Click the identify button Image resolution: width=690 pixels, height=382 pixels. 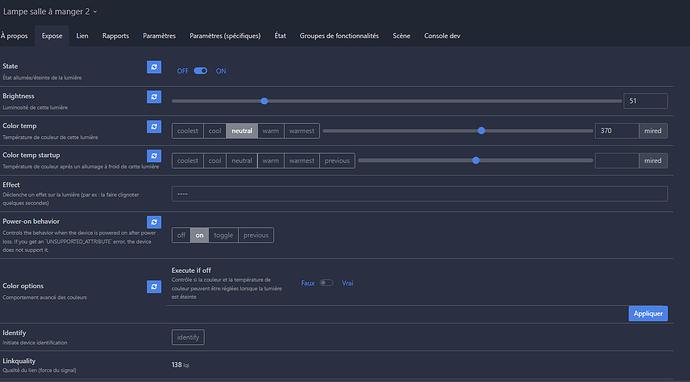point(188,337)
